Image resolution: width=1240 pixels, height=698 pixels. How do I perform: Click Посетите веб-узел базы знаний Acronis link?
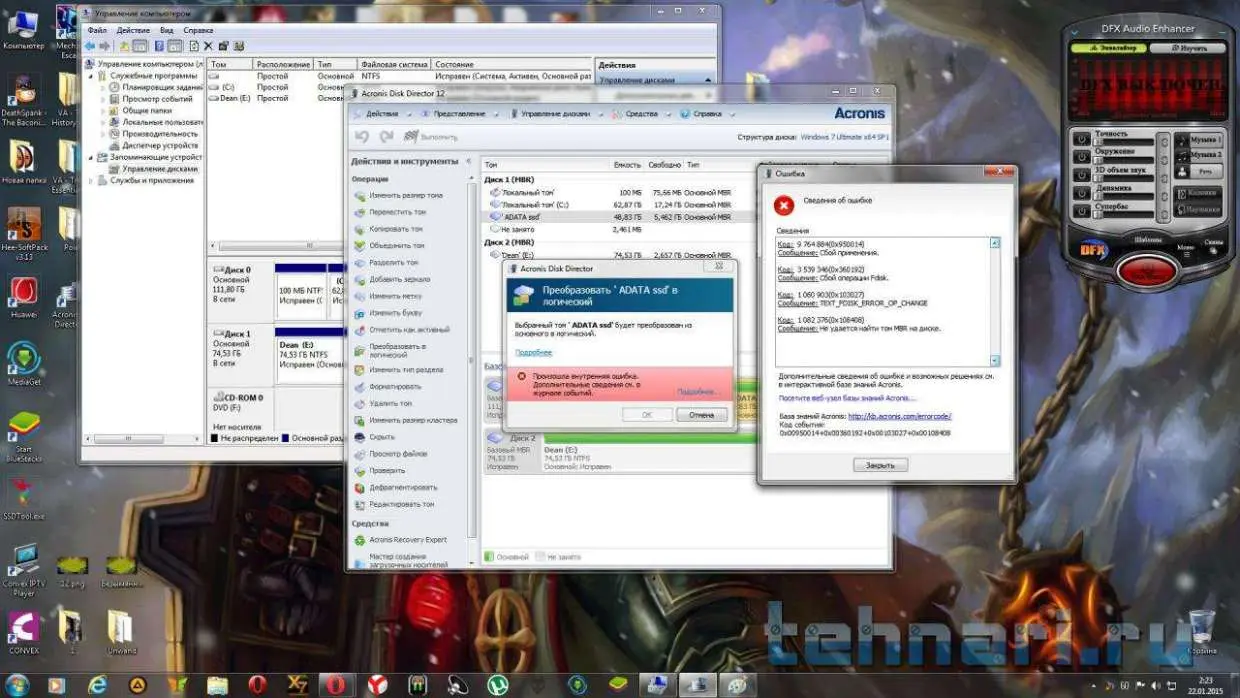click(846, 398)
